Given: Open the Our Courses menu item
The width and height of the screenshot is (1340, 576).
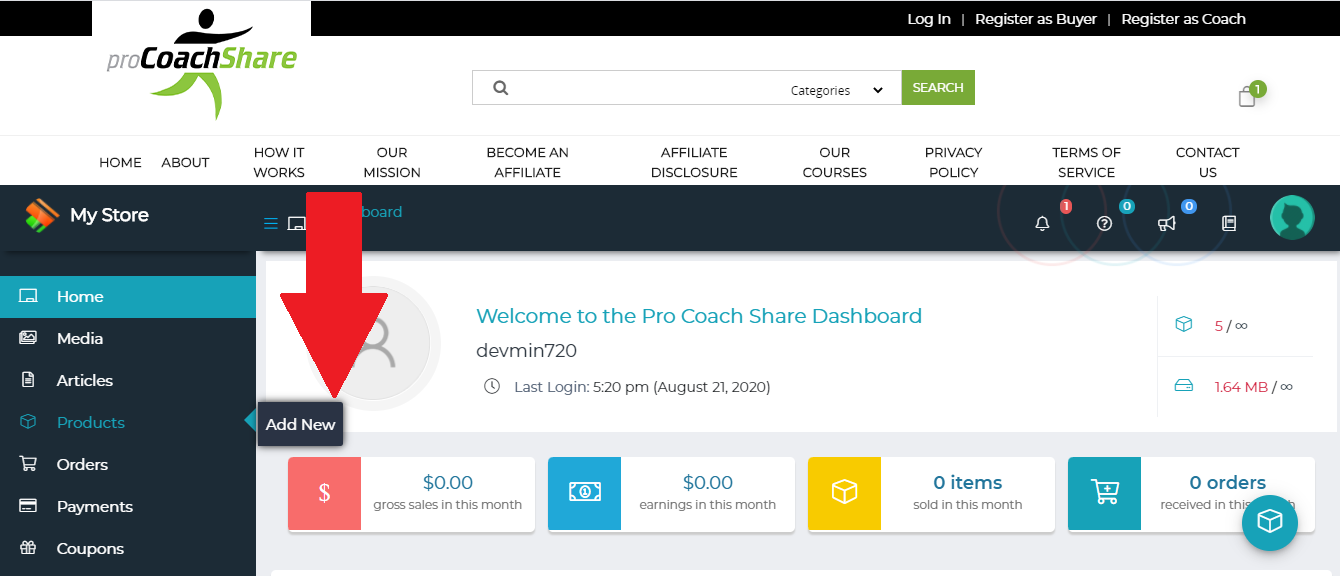Looking at the screenshot, I should pos(834,161).
